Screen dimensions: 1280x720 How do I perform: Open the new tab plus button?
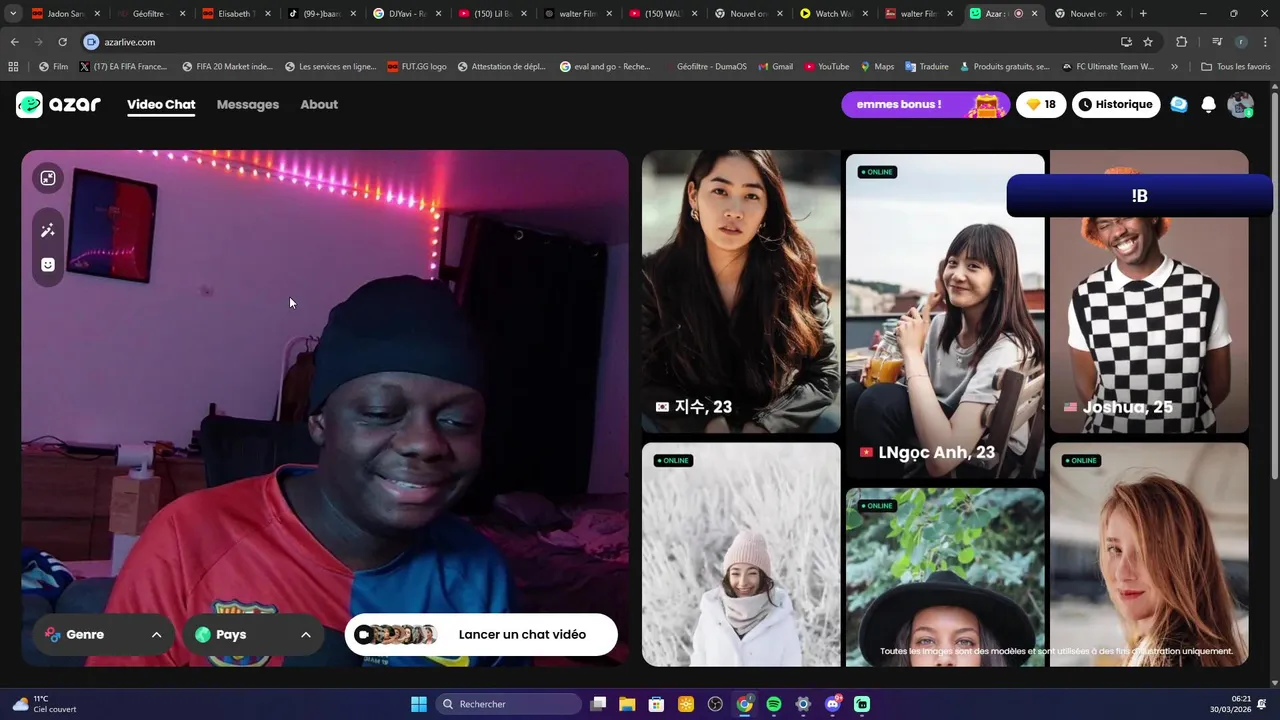tap(1143, 14)
